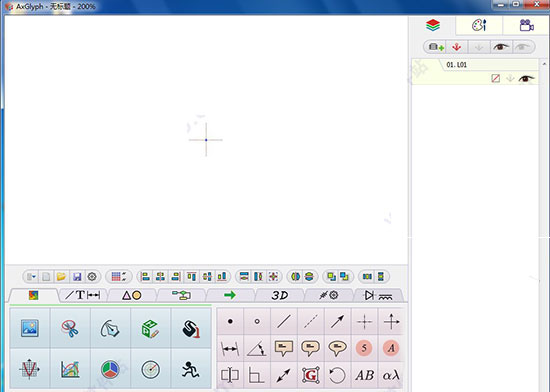Viewport: 550px width, 392px height.
Task: Open the line and text tools tab
Action: click(x=83, y=295)
